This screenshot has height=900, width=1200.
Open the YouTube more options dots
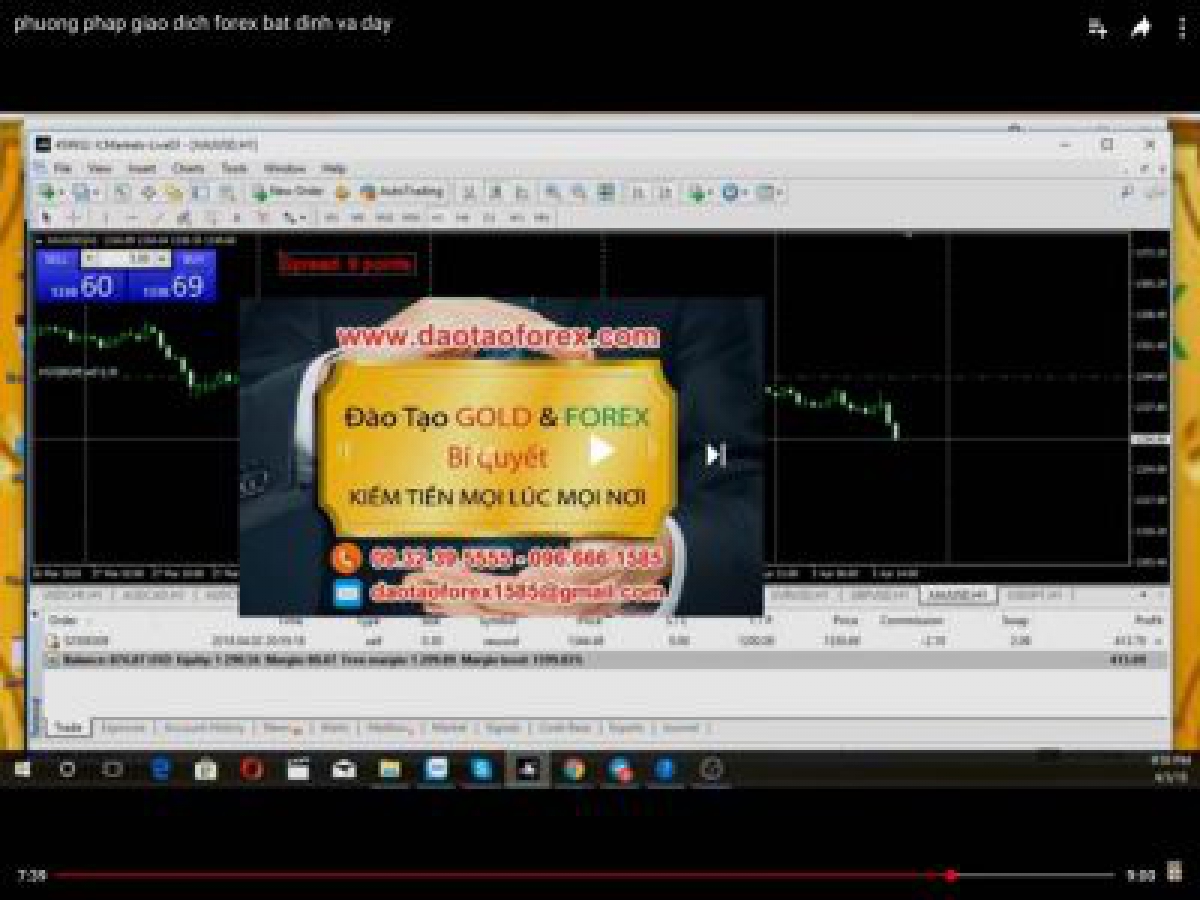pos(1183,28)
